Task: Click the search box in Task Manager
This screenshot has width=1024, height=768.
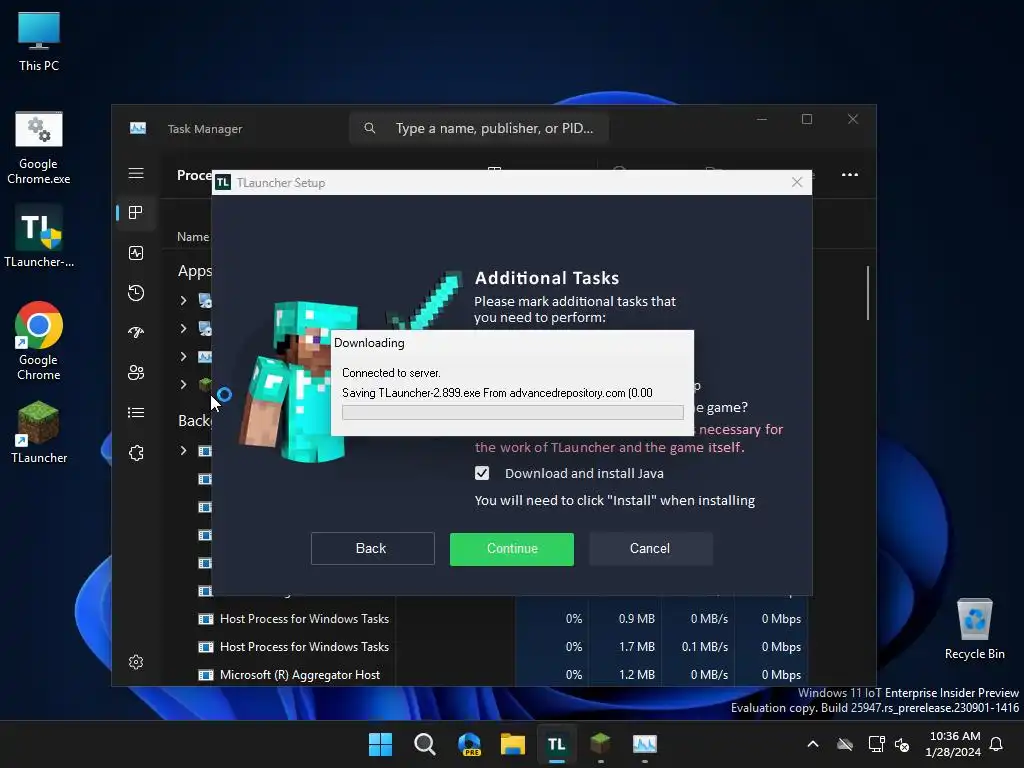Action: pyautogui.click(x=479, y=128)
